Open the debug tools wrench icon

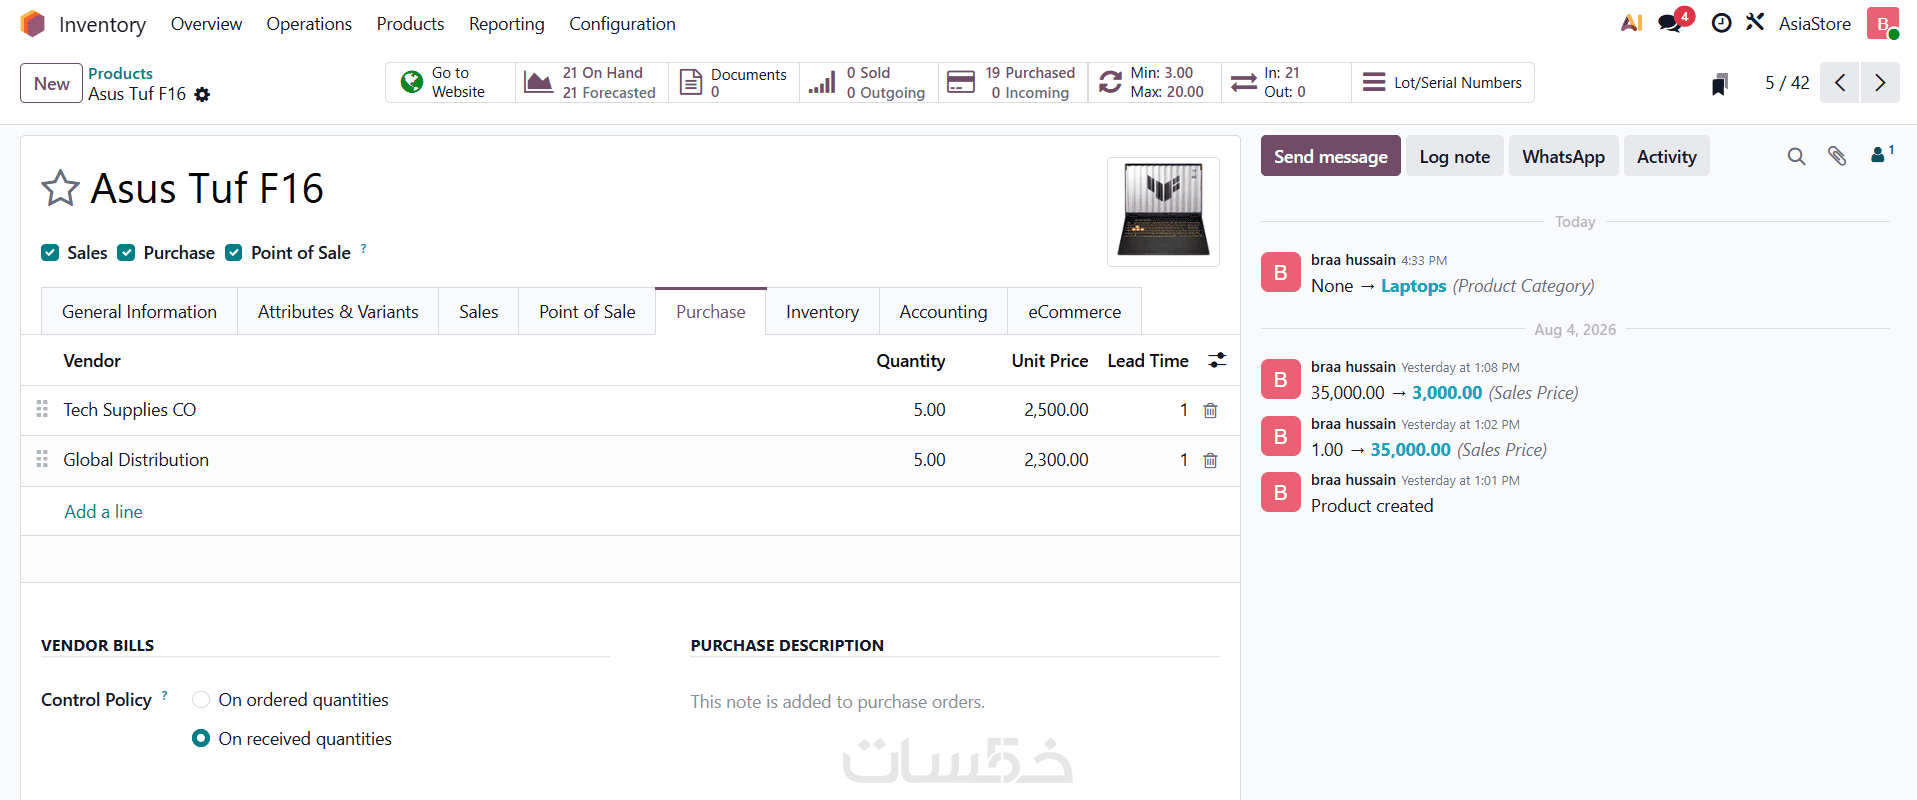[x=1755, y=22]
